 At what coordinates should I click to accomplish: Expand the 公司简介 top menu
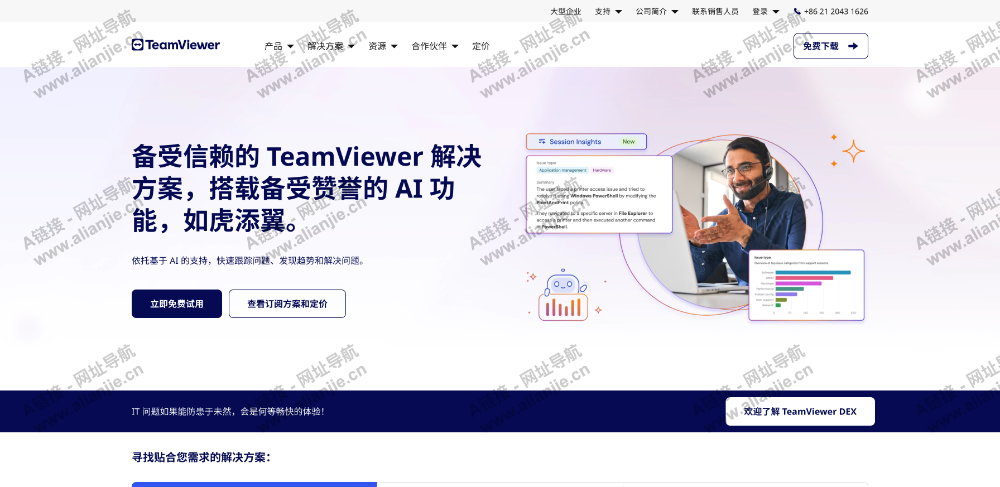[x=657, y=11]
